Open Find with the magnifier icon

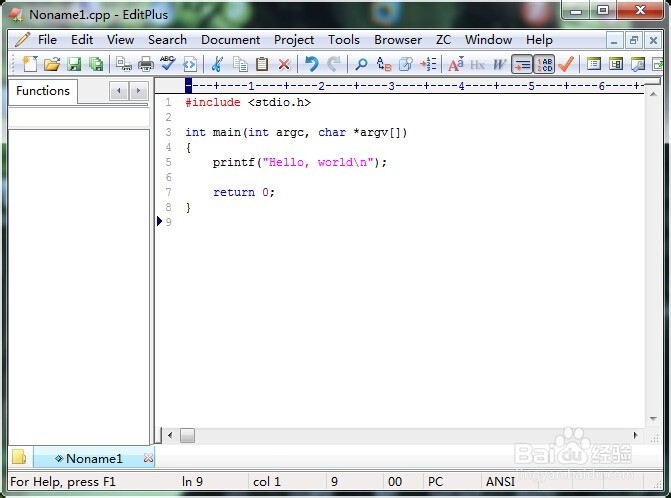click(361, 64)
